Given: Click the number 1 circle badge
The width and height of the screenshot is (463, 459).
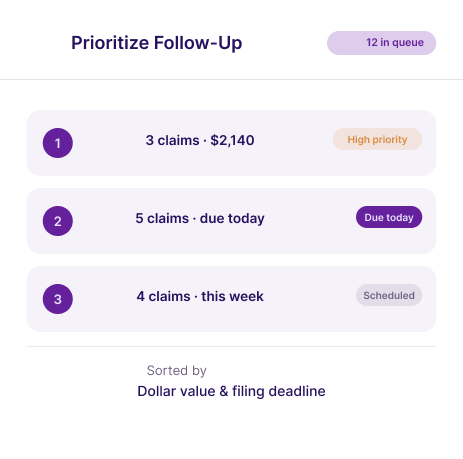Looking at the screenshot, I should 58,143.
